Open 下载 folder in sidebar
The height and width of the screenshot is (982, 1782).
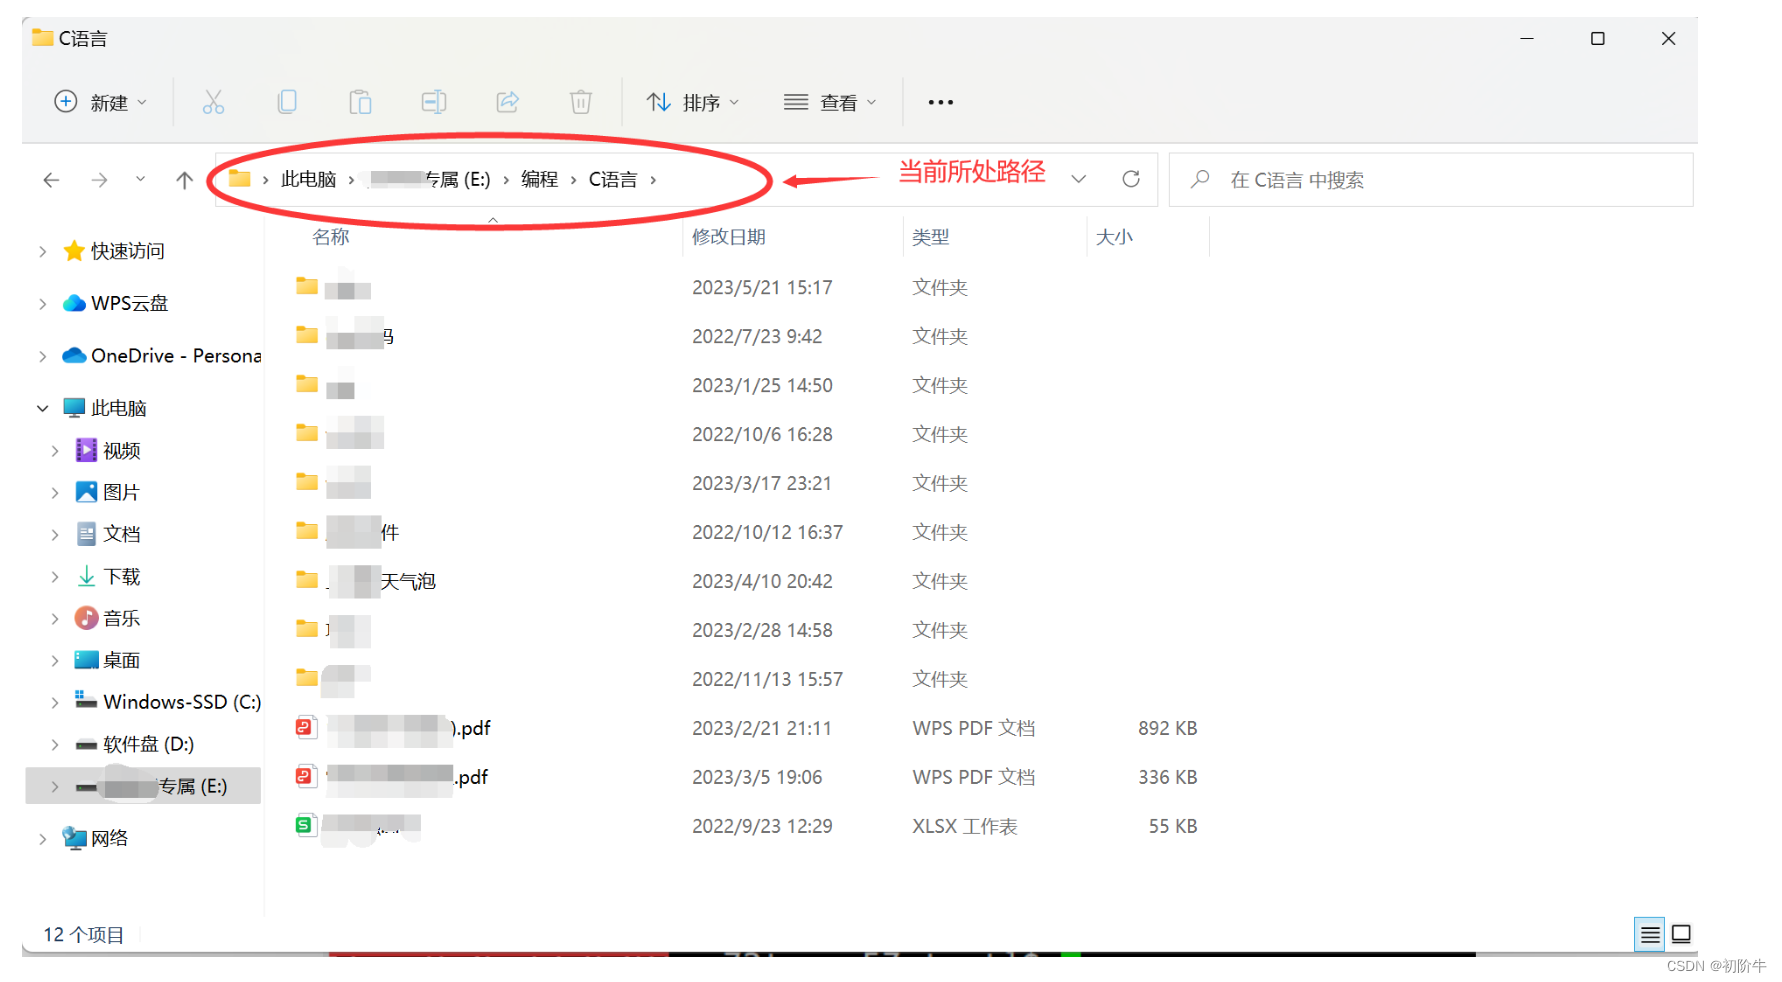pyautogui.click(x=108, y=577)
